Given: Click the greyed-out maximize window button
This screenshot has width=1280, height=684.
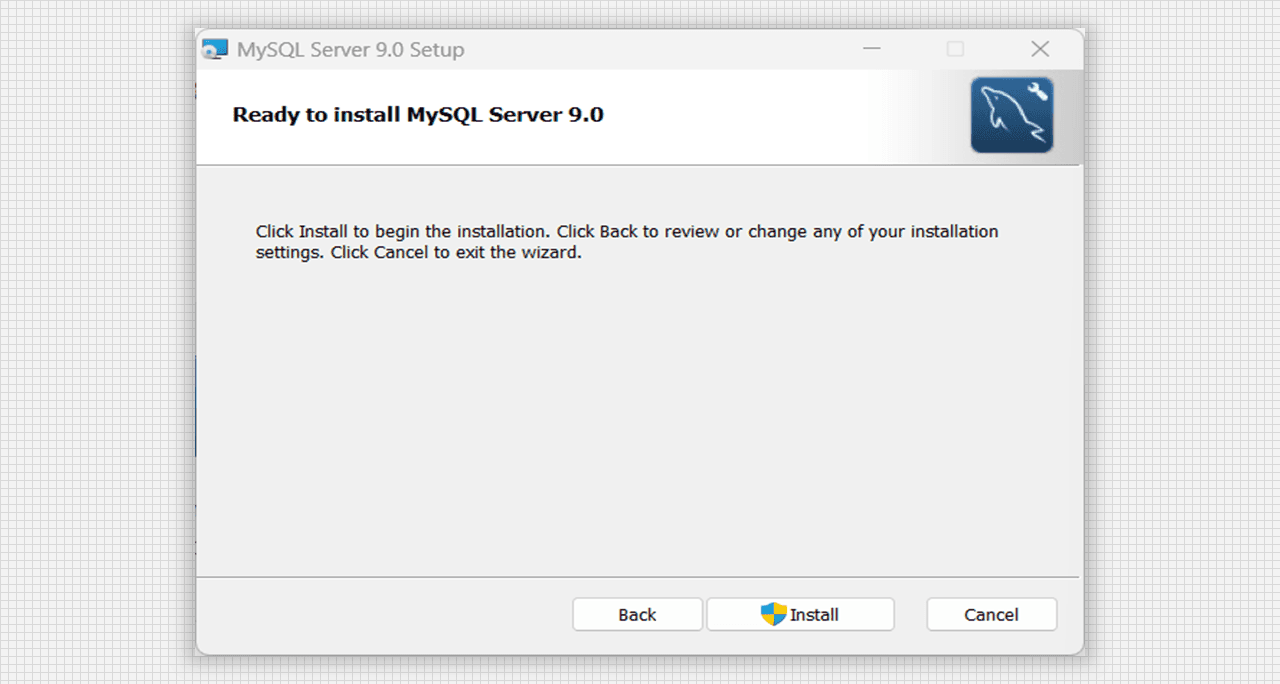Looking at the screenshot, I should [x=955, y=49].
